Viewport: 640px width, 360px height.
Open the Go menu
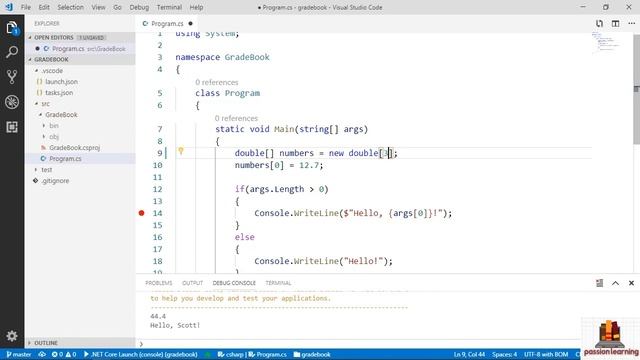pos(118,7)
